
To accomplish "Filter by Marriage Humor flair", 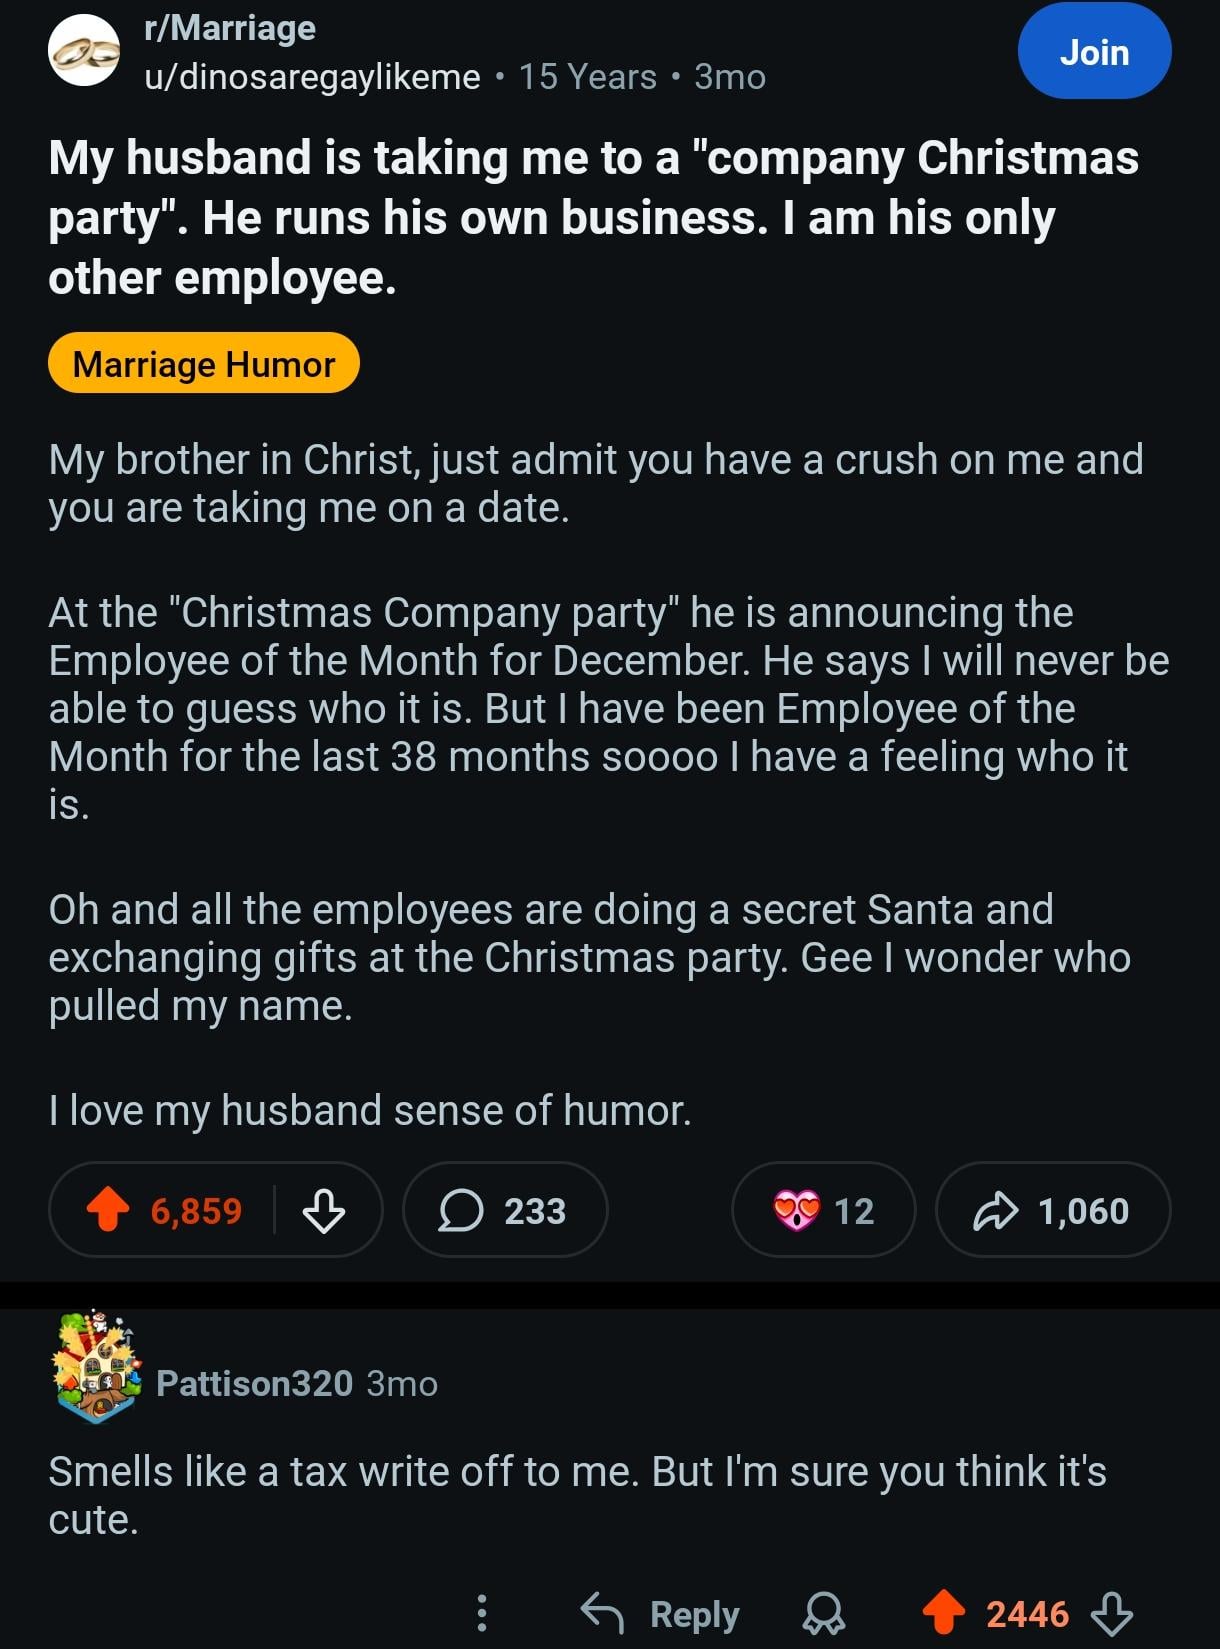I will coord(204,364).
